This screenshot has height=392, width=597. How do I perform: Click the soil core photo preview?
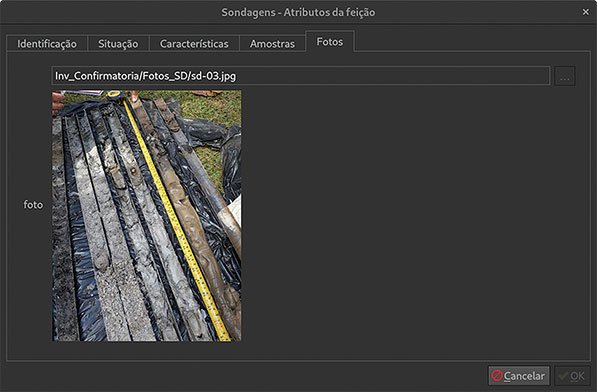147,216
